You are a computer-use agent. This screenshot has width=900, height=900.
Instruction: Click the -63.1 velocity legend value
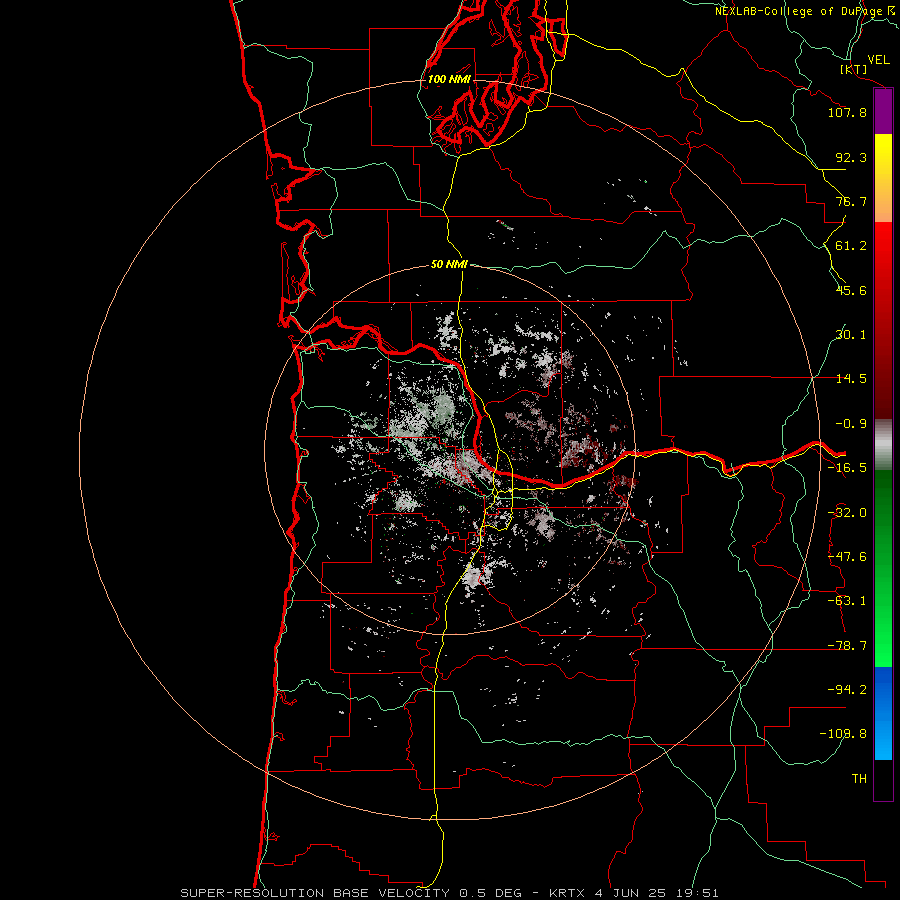tap(847, 601)
